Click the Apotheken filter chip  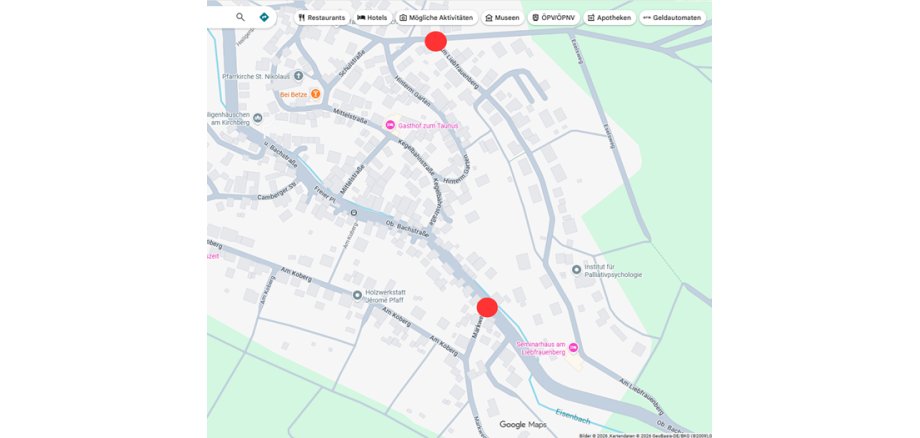coord(609,18)
